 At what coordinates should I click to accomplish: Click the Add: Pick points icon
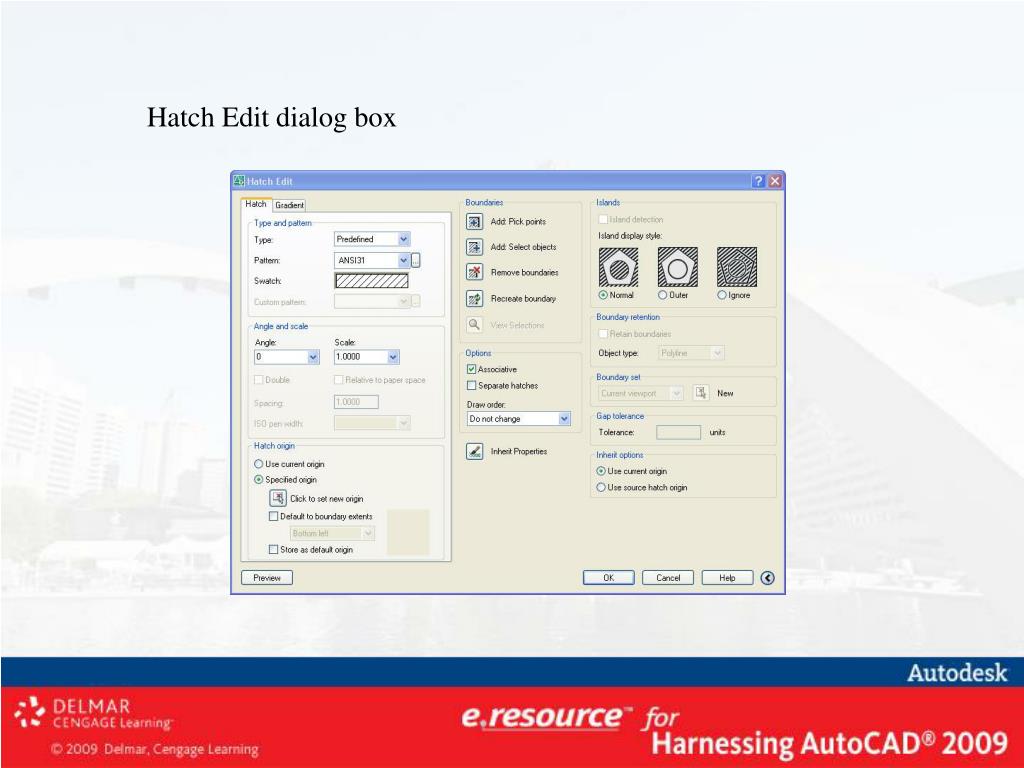(x=474, y=221)
